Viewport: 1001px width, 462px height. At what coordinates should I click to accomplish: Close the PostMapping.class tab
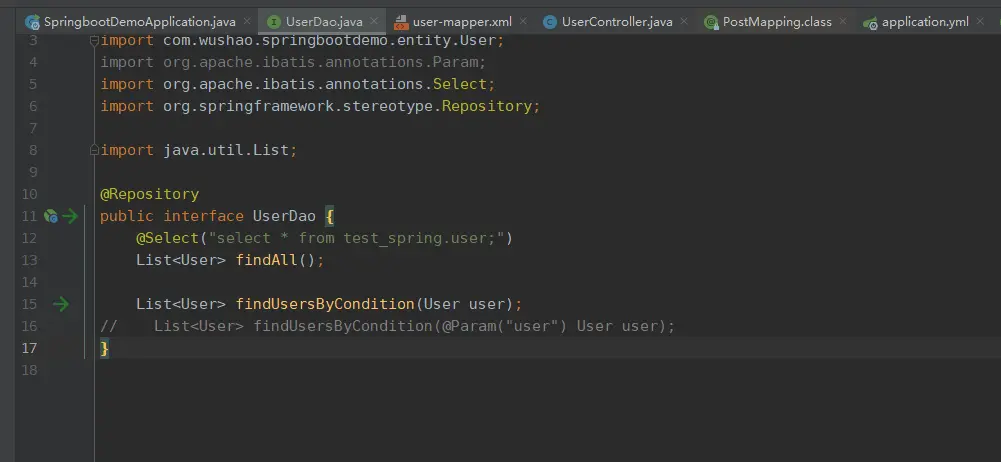pos(843,21)
